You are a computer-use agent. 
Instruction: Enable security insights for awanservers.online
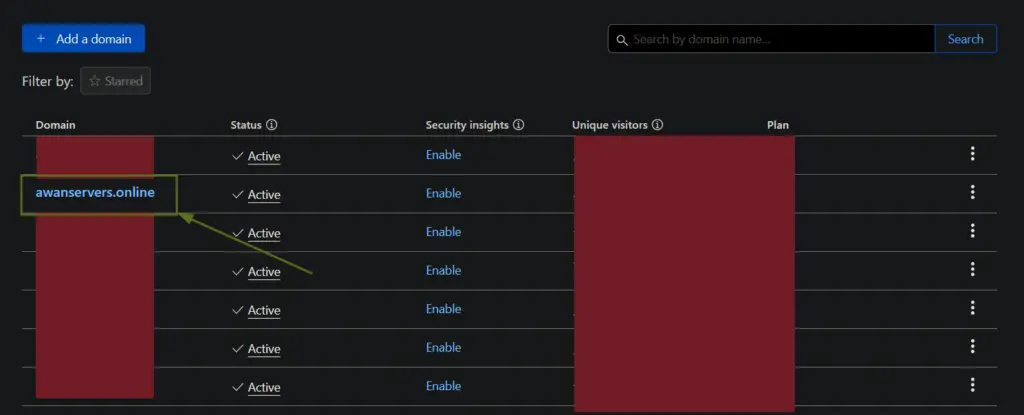(443, 193)
